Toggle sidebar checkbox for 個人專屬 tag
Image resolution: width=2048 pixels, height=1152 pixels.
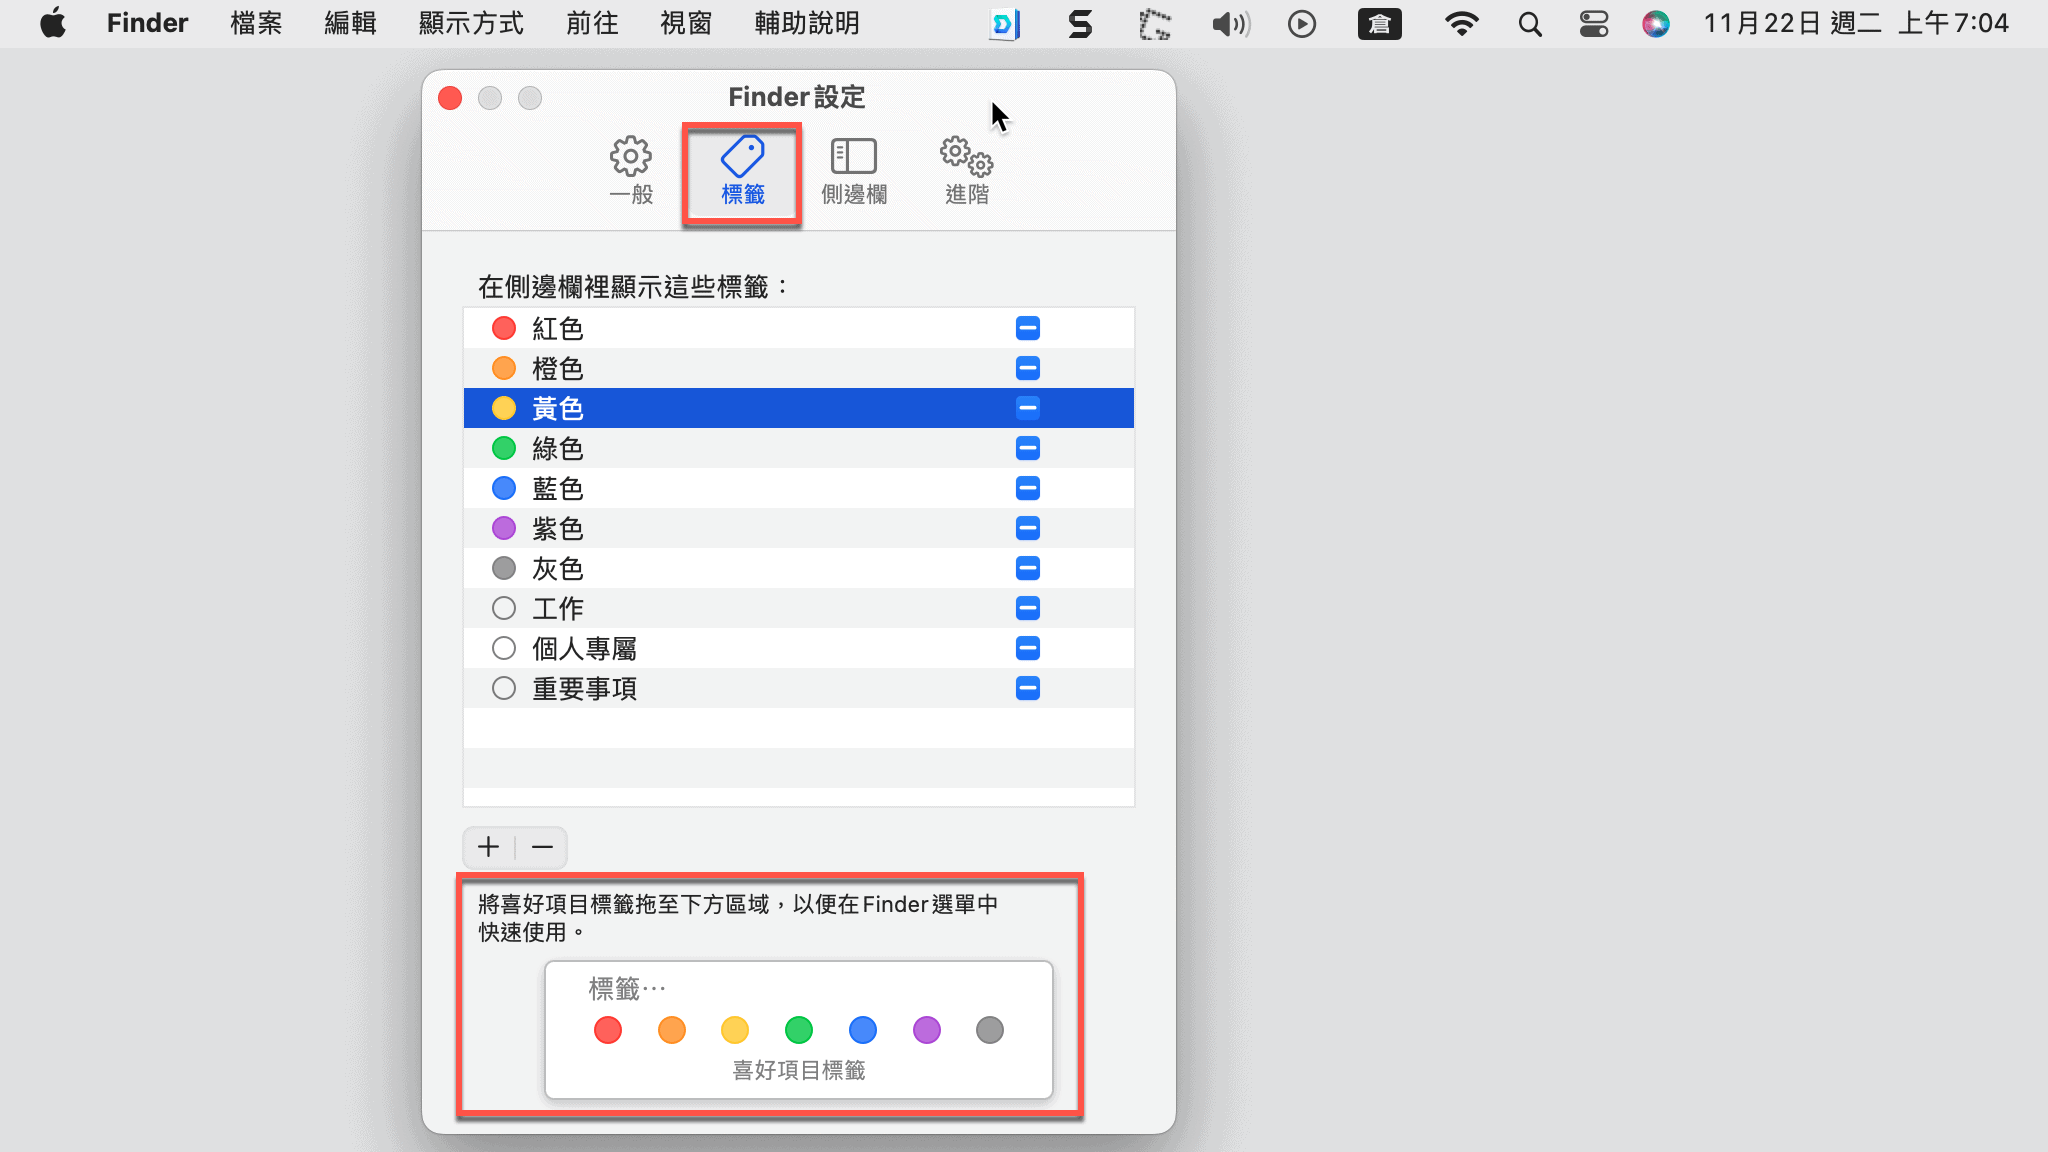pyautogui.click(x=1027, y=648)
